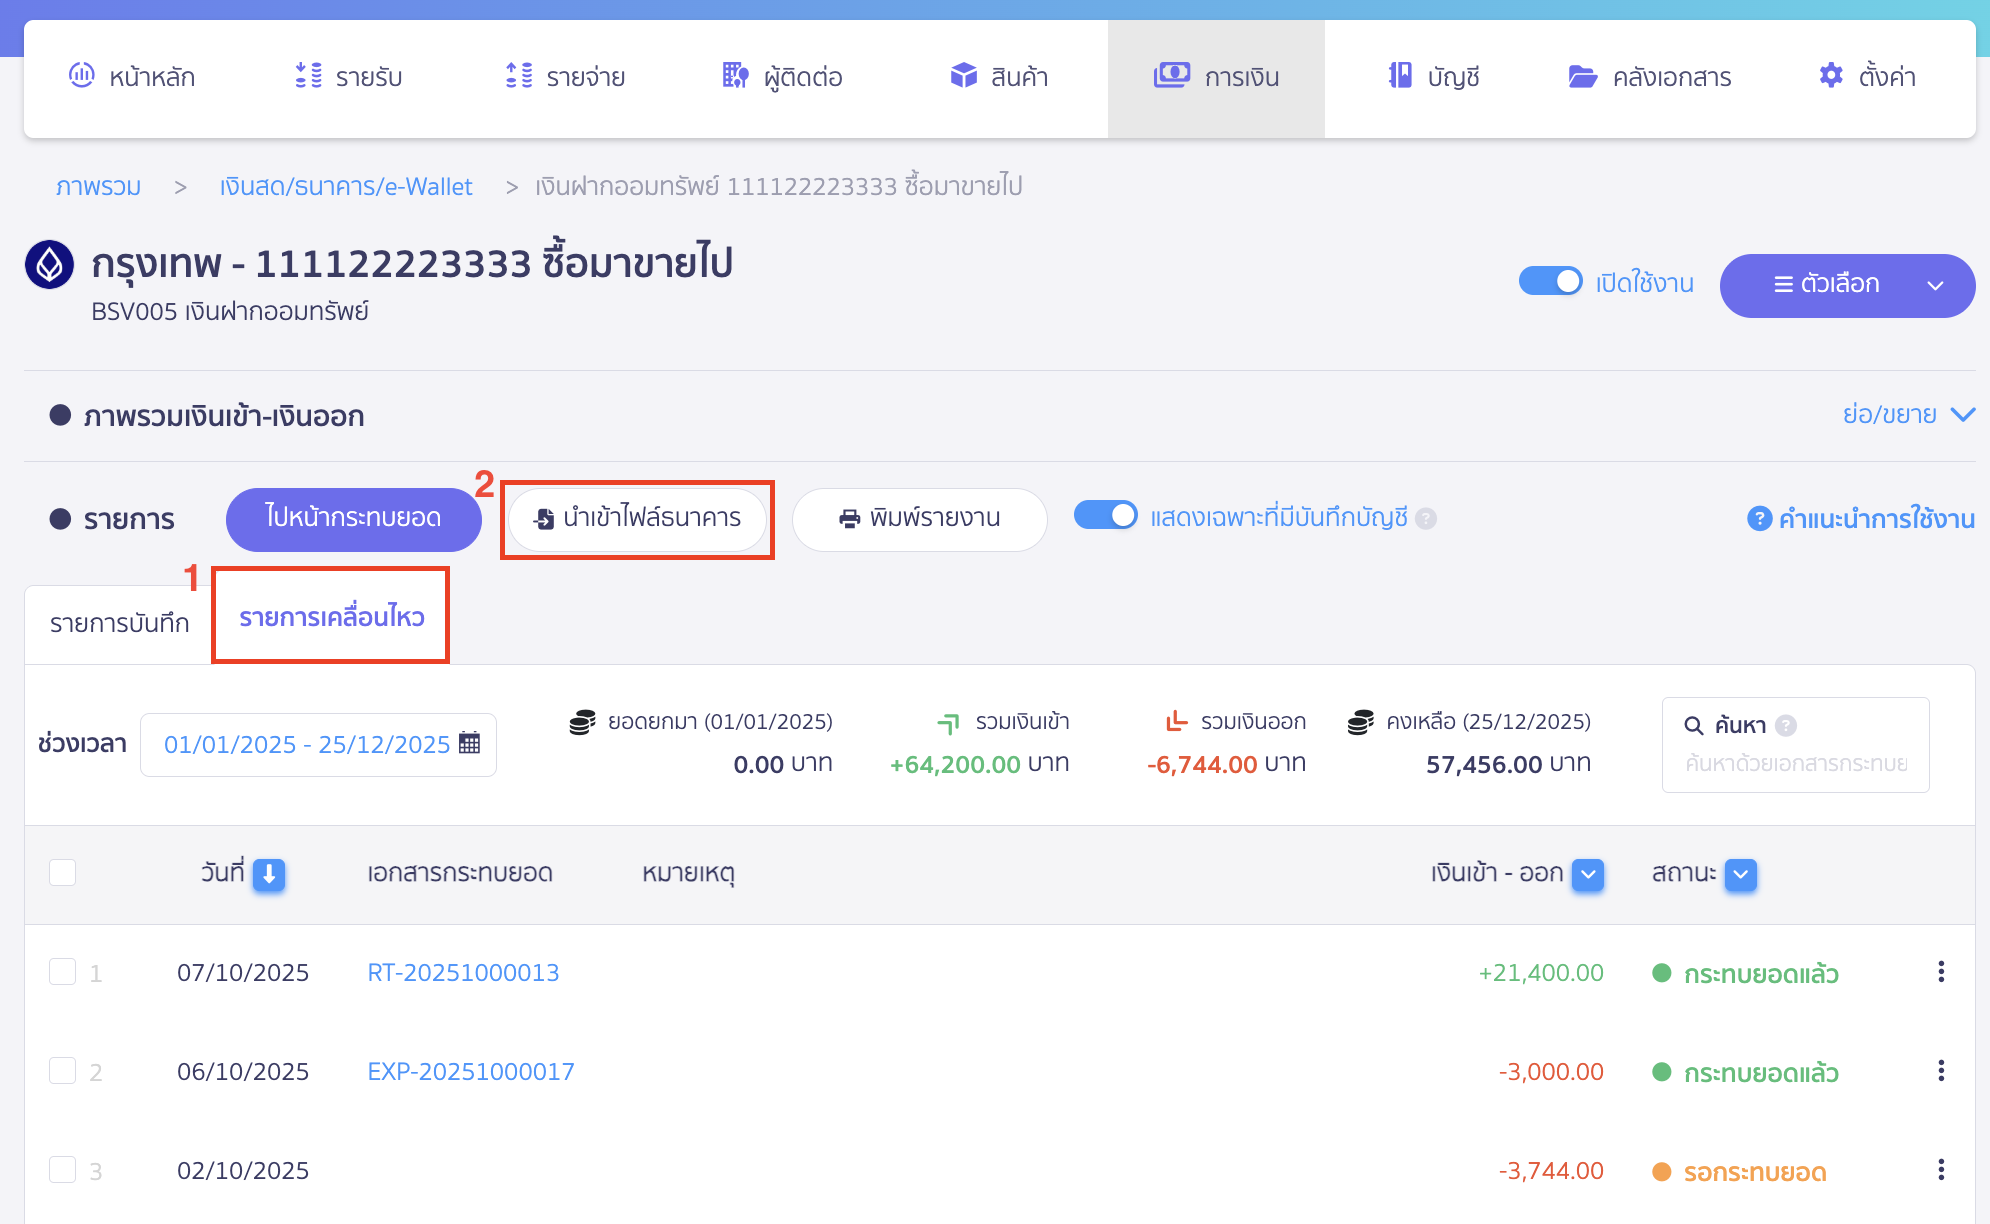
Task: Open the สถานะ status filter dropdown
Action: [x=1740, y=875]
